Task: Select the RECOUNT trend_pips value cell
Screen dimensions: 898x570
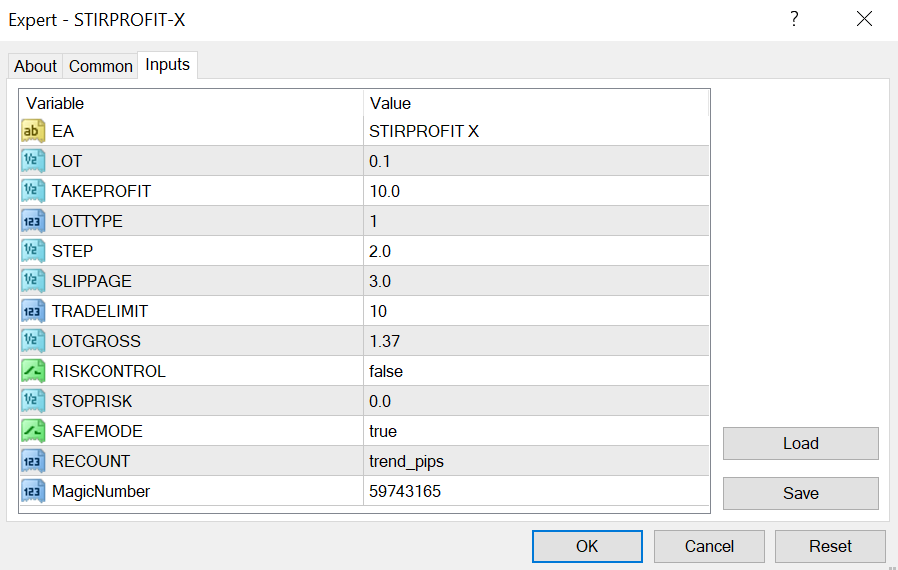Action: click(x=536, y=461)
